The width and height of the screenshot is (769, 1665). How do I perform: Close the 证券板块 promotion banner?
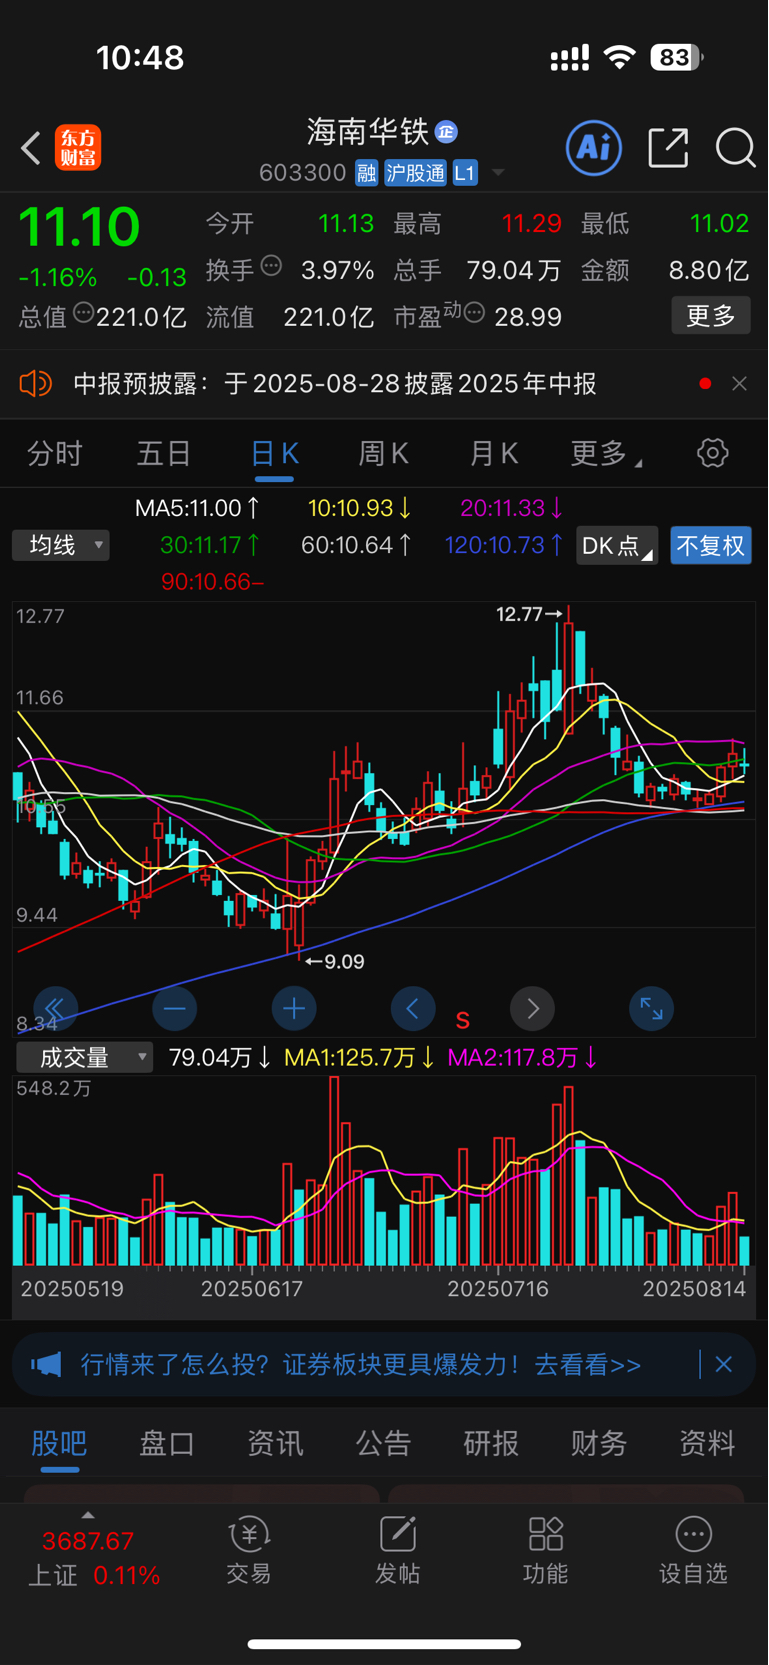point(724,1365)
